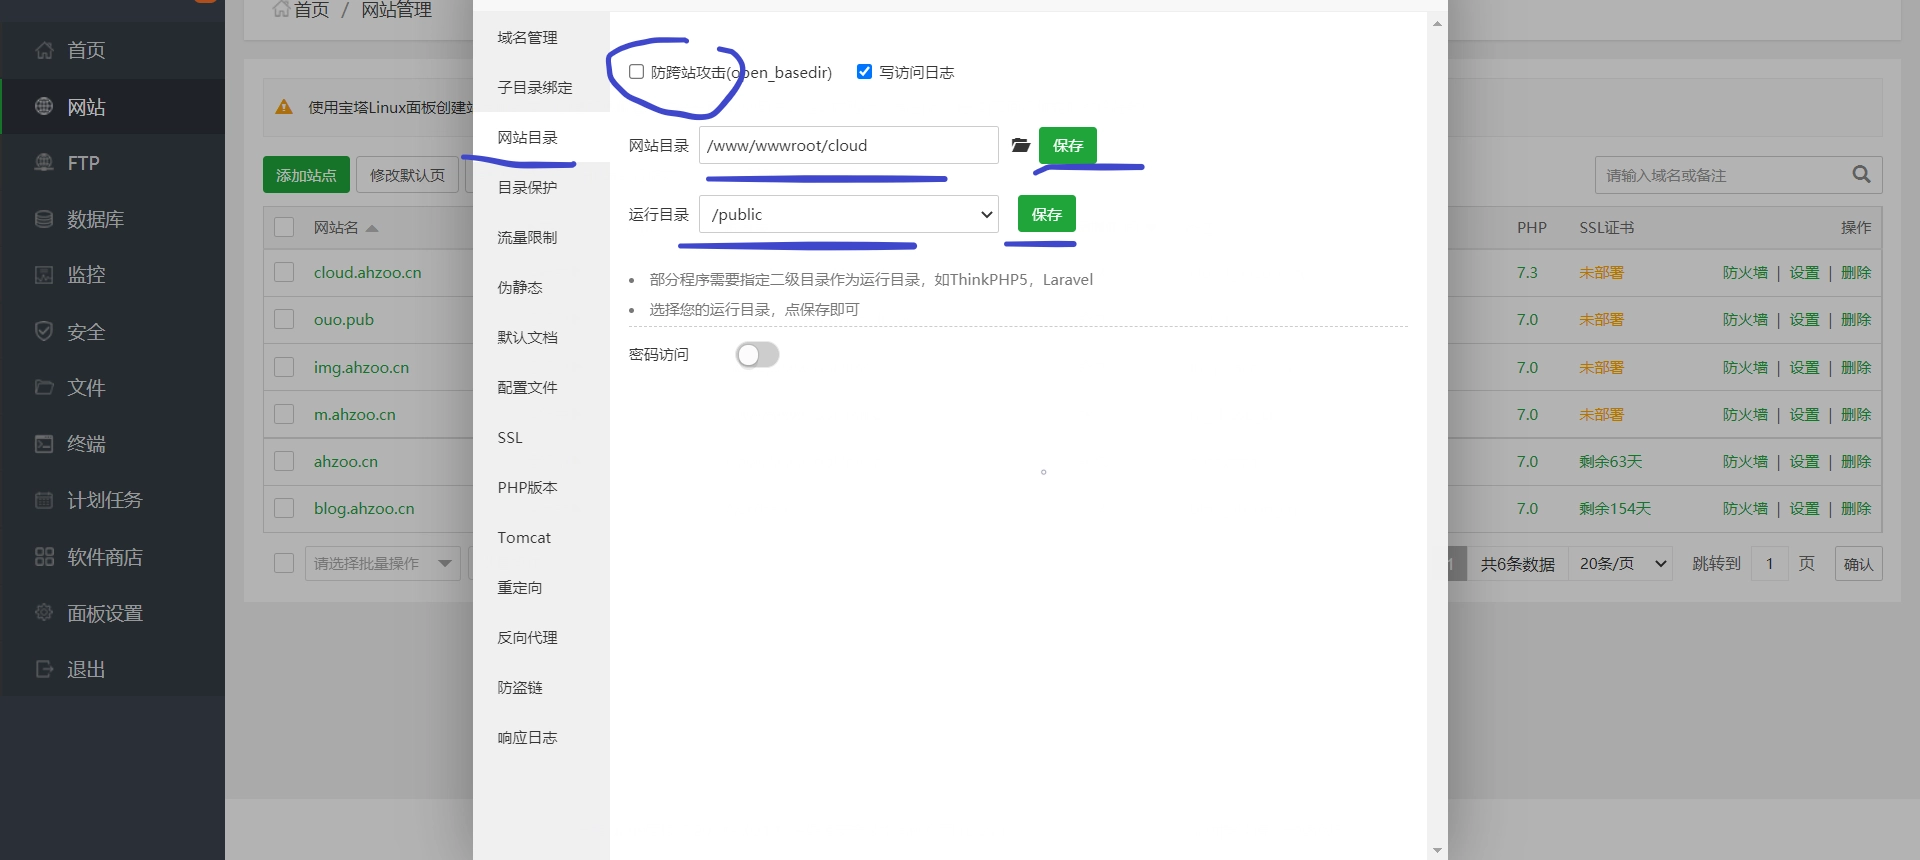The height and width of the screenshot is (860, 1920).
Task: Click the warning triangle icon in notice
Action: pos(284,107)
